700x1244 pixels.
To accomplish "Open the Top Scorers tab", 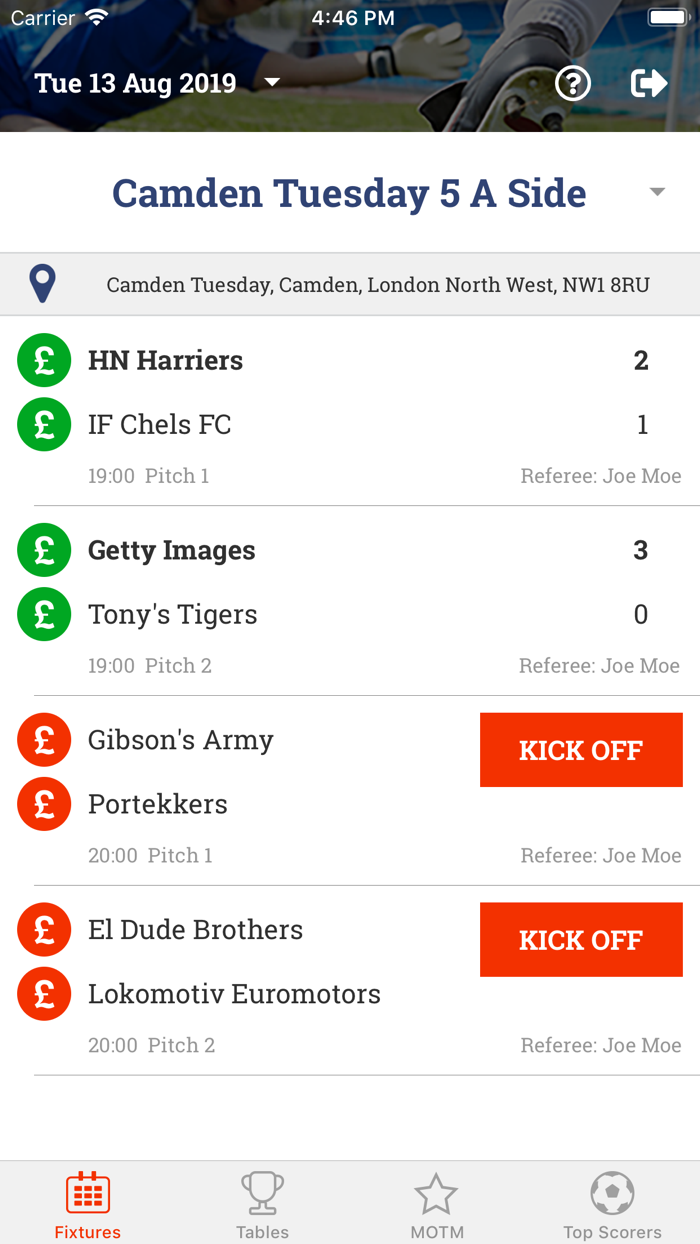I will 612,1203.
